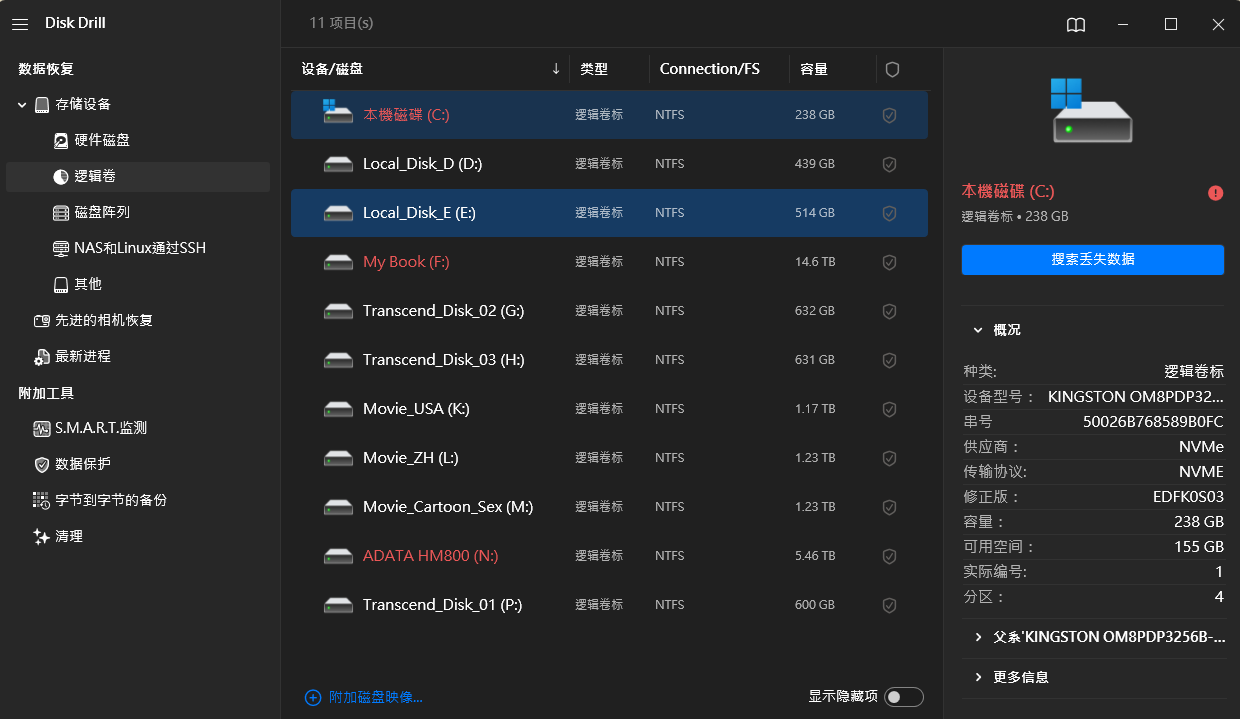Click the book help icon in title bar
This screenshot has width=1240, height=719.
1075,25
